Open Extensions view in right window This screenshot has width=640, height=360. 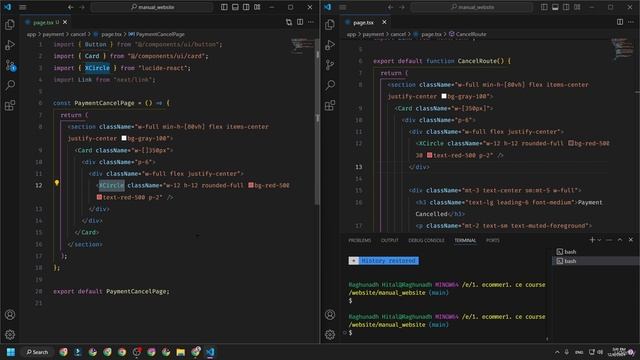pos(330,105)
